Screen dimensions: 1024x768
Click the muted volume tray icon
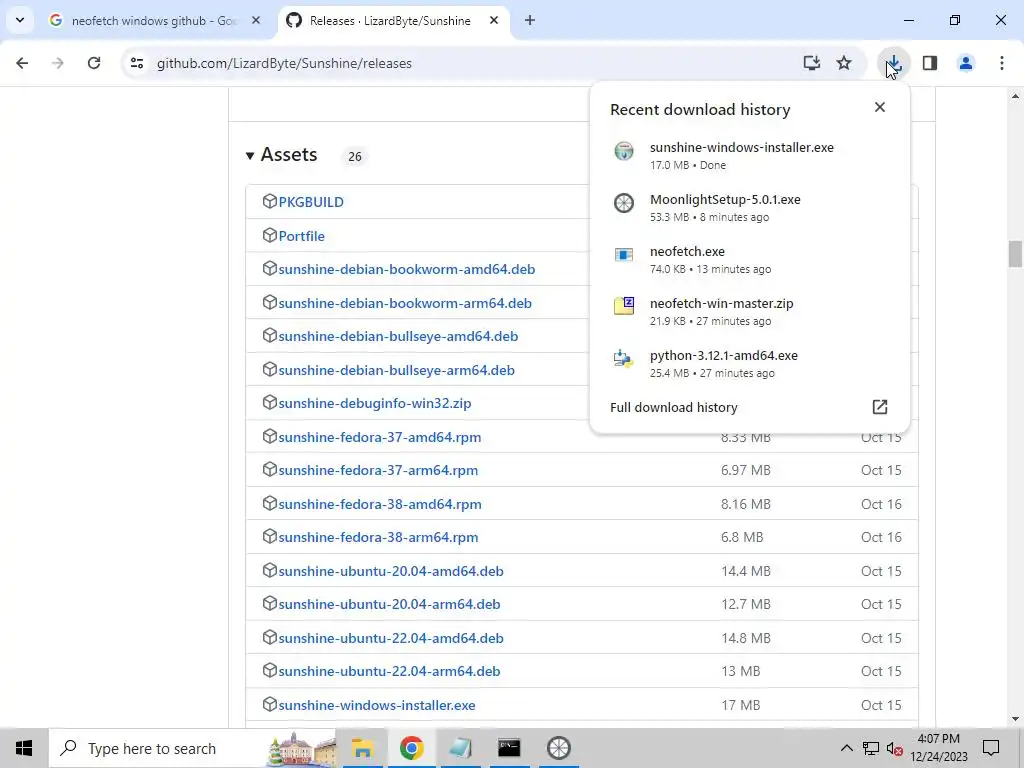[895, 748]
